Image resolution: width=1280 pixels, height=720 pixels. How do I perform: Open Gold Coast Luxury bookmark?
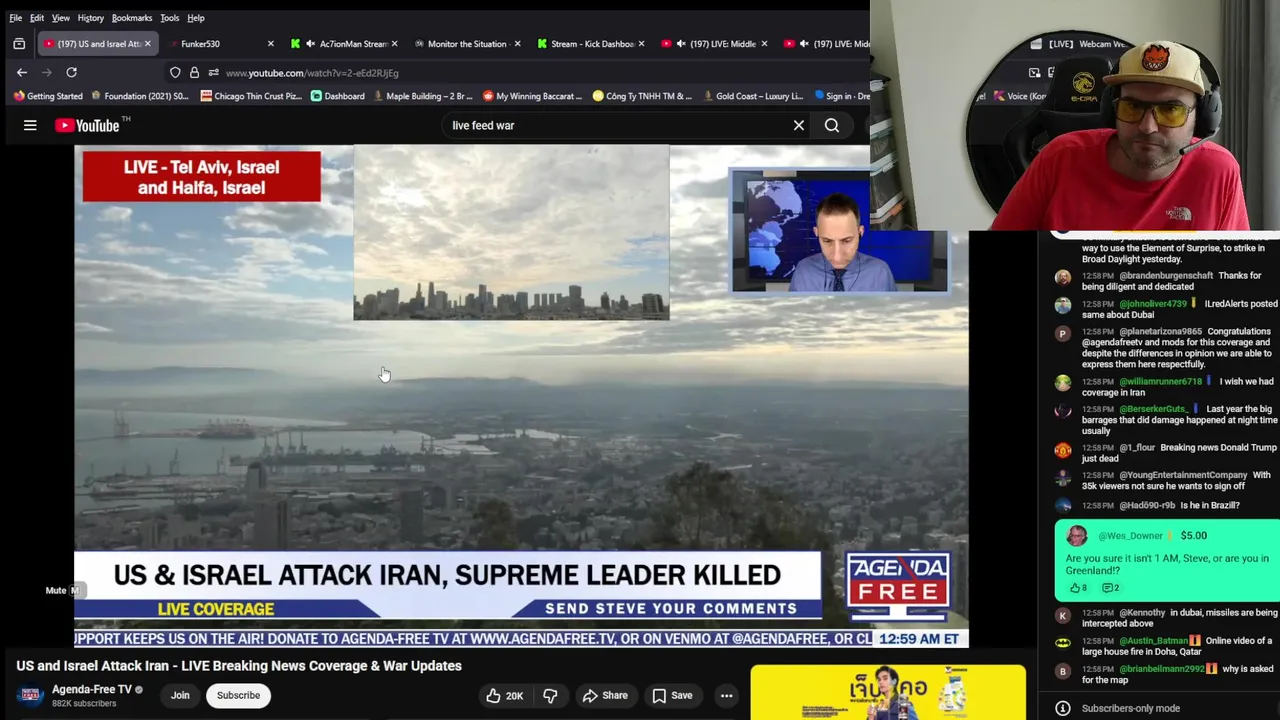pyautogui.click(x=754, y=96)
